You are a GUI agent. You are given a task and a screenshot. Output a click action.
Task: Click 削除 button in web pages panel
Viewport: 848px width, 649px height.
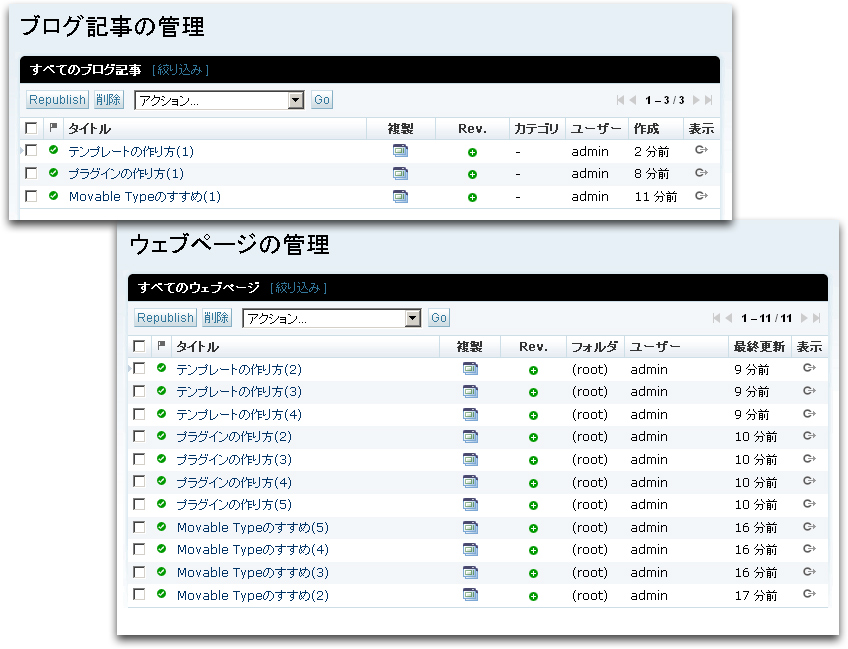tap(217, 317)
